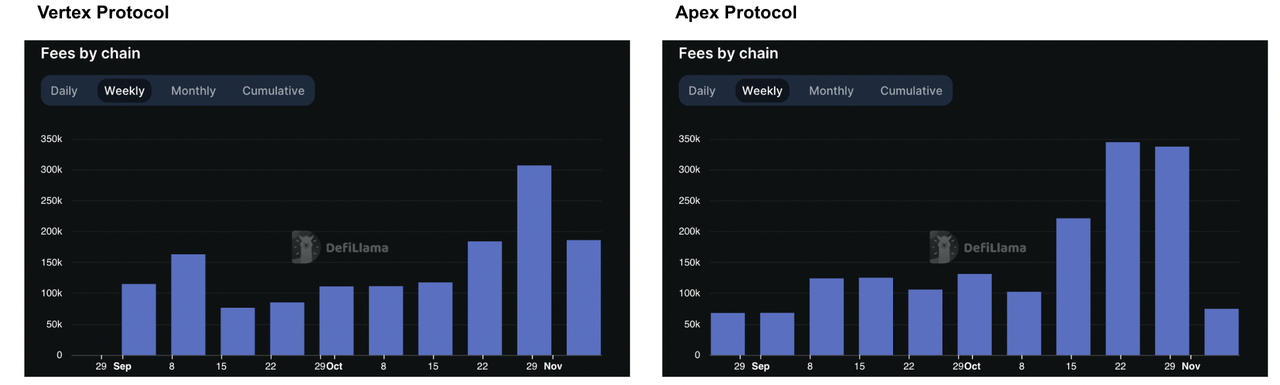Click DefiLlama logo icon in Vertex chart
The height and width of the screenshot is (385, 1280).
305,247
